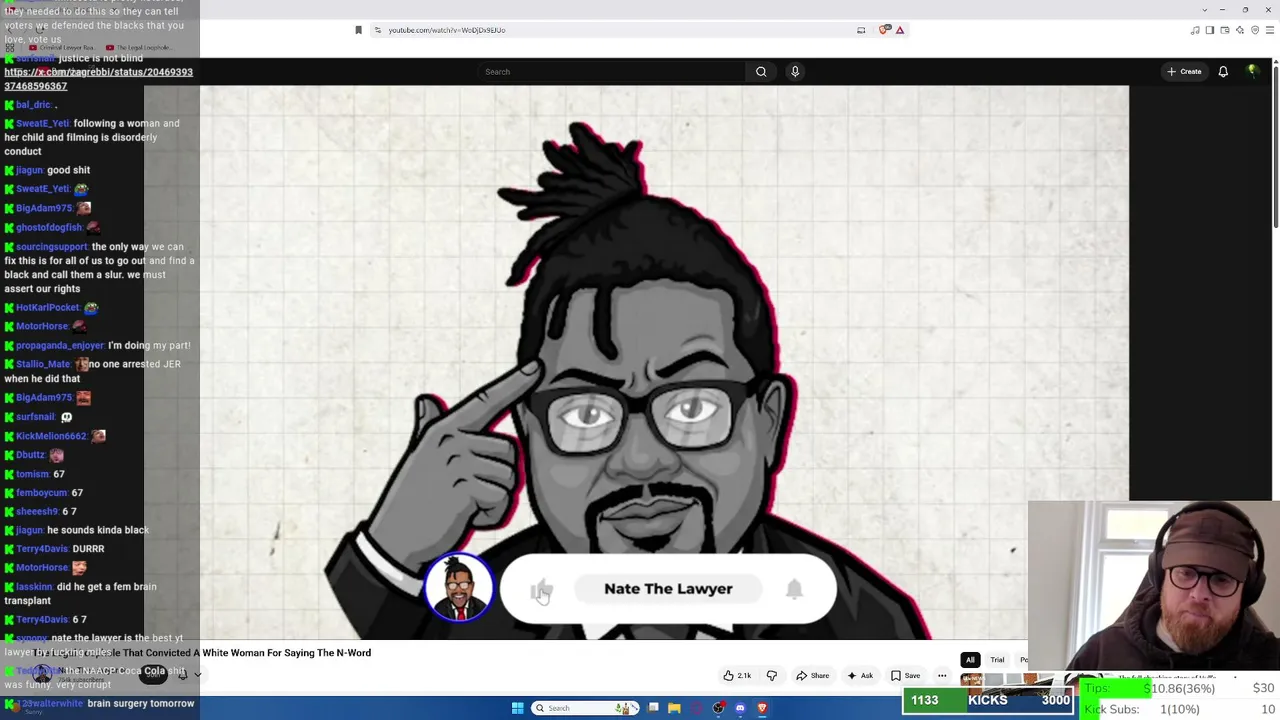The height and width of the screenshot is (720, 1280).
Task: Start voice search with the microphone icon
Action: click(x=795, y=72)
